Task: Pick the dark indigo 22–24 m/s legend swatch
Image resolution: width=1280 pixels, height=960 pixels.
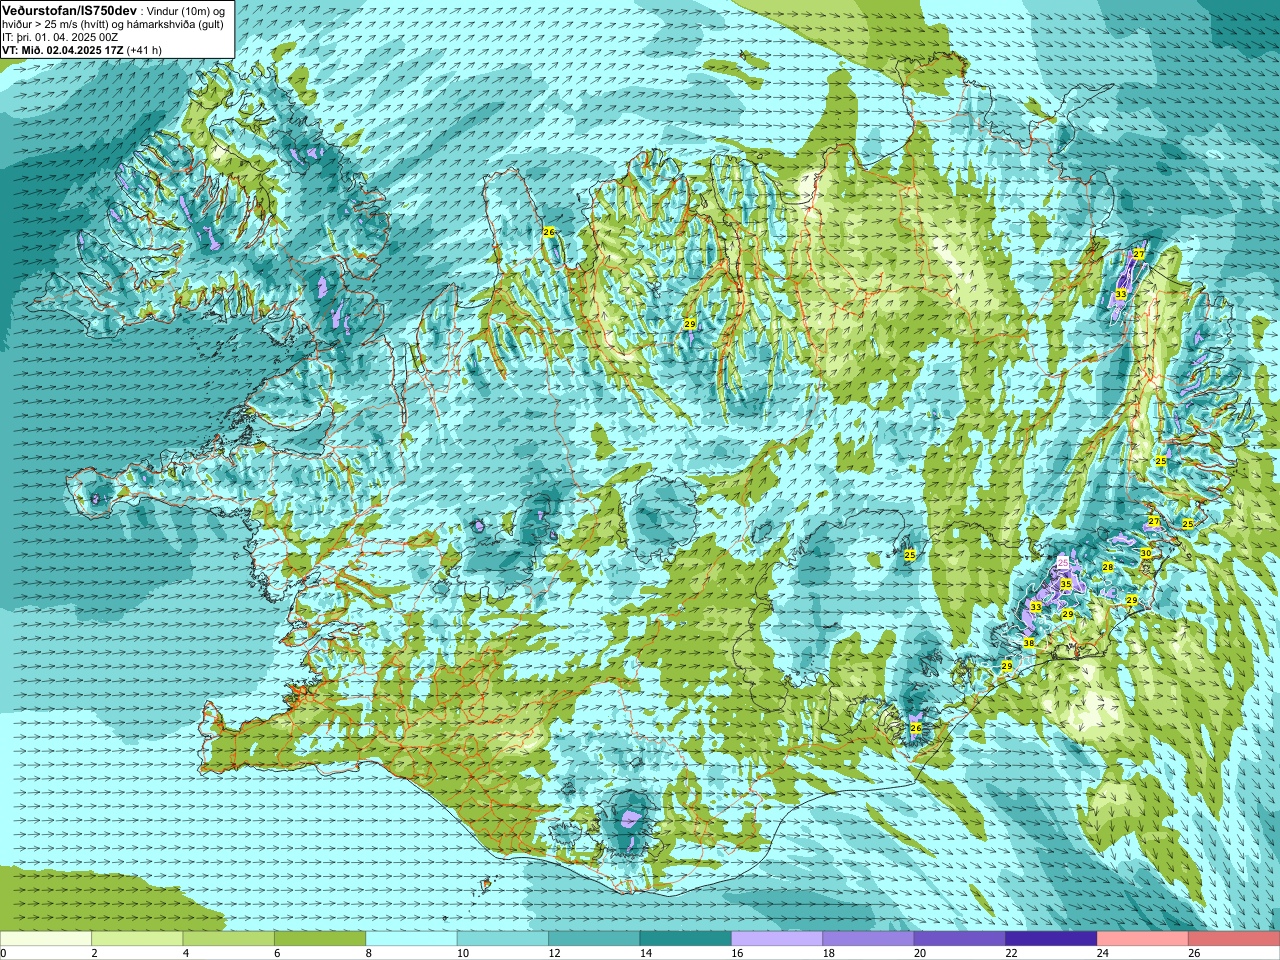Action: [x=1051, y=939]
